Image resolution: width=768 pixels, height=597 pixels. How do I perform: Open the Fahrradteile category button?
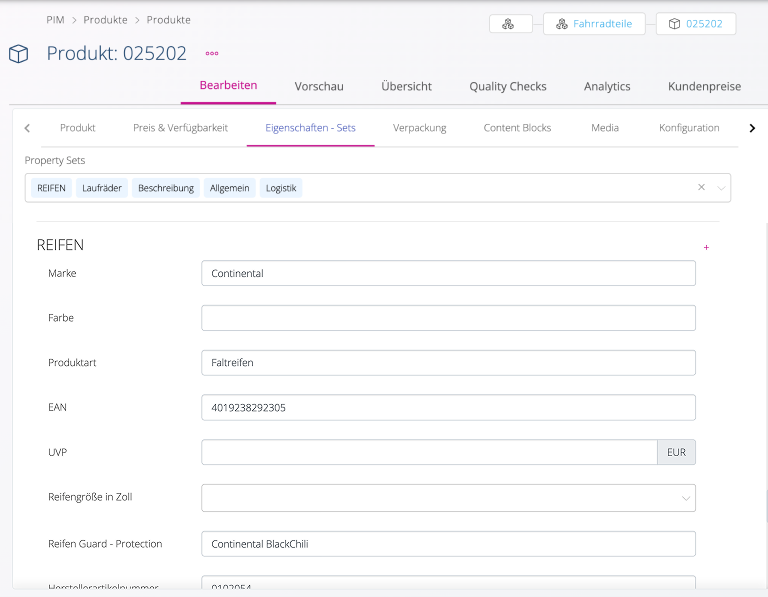coord(594,24)
